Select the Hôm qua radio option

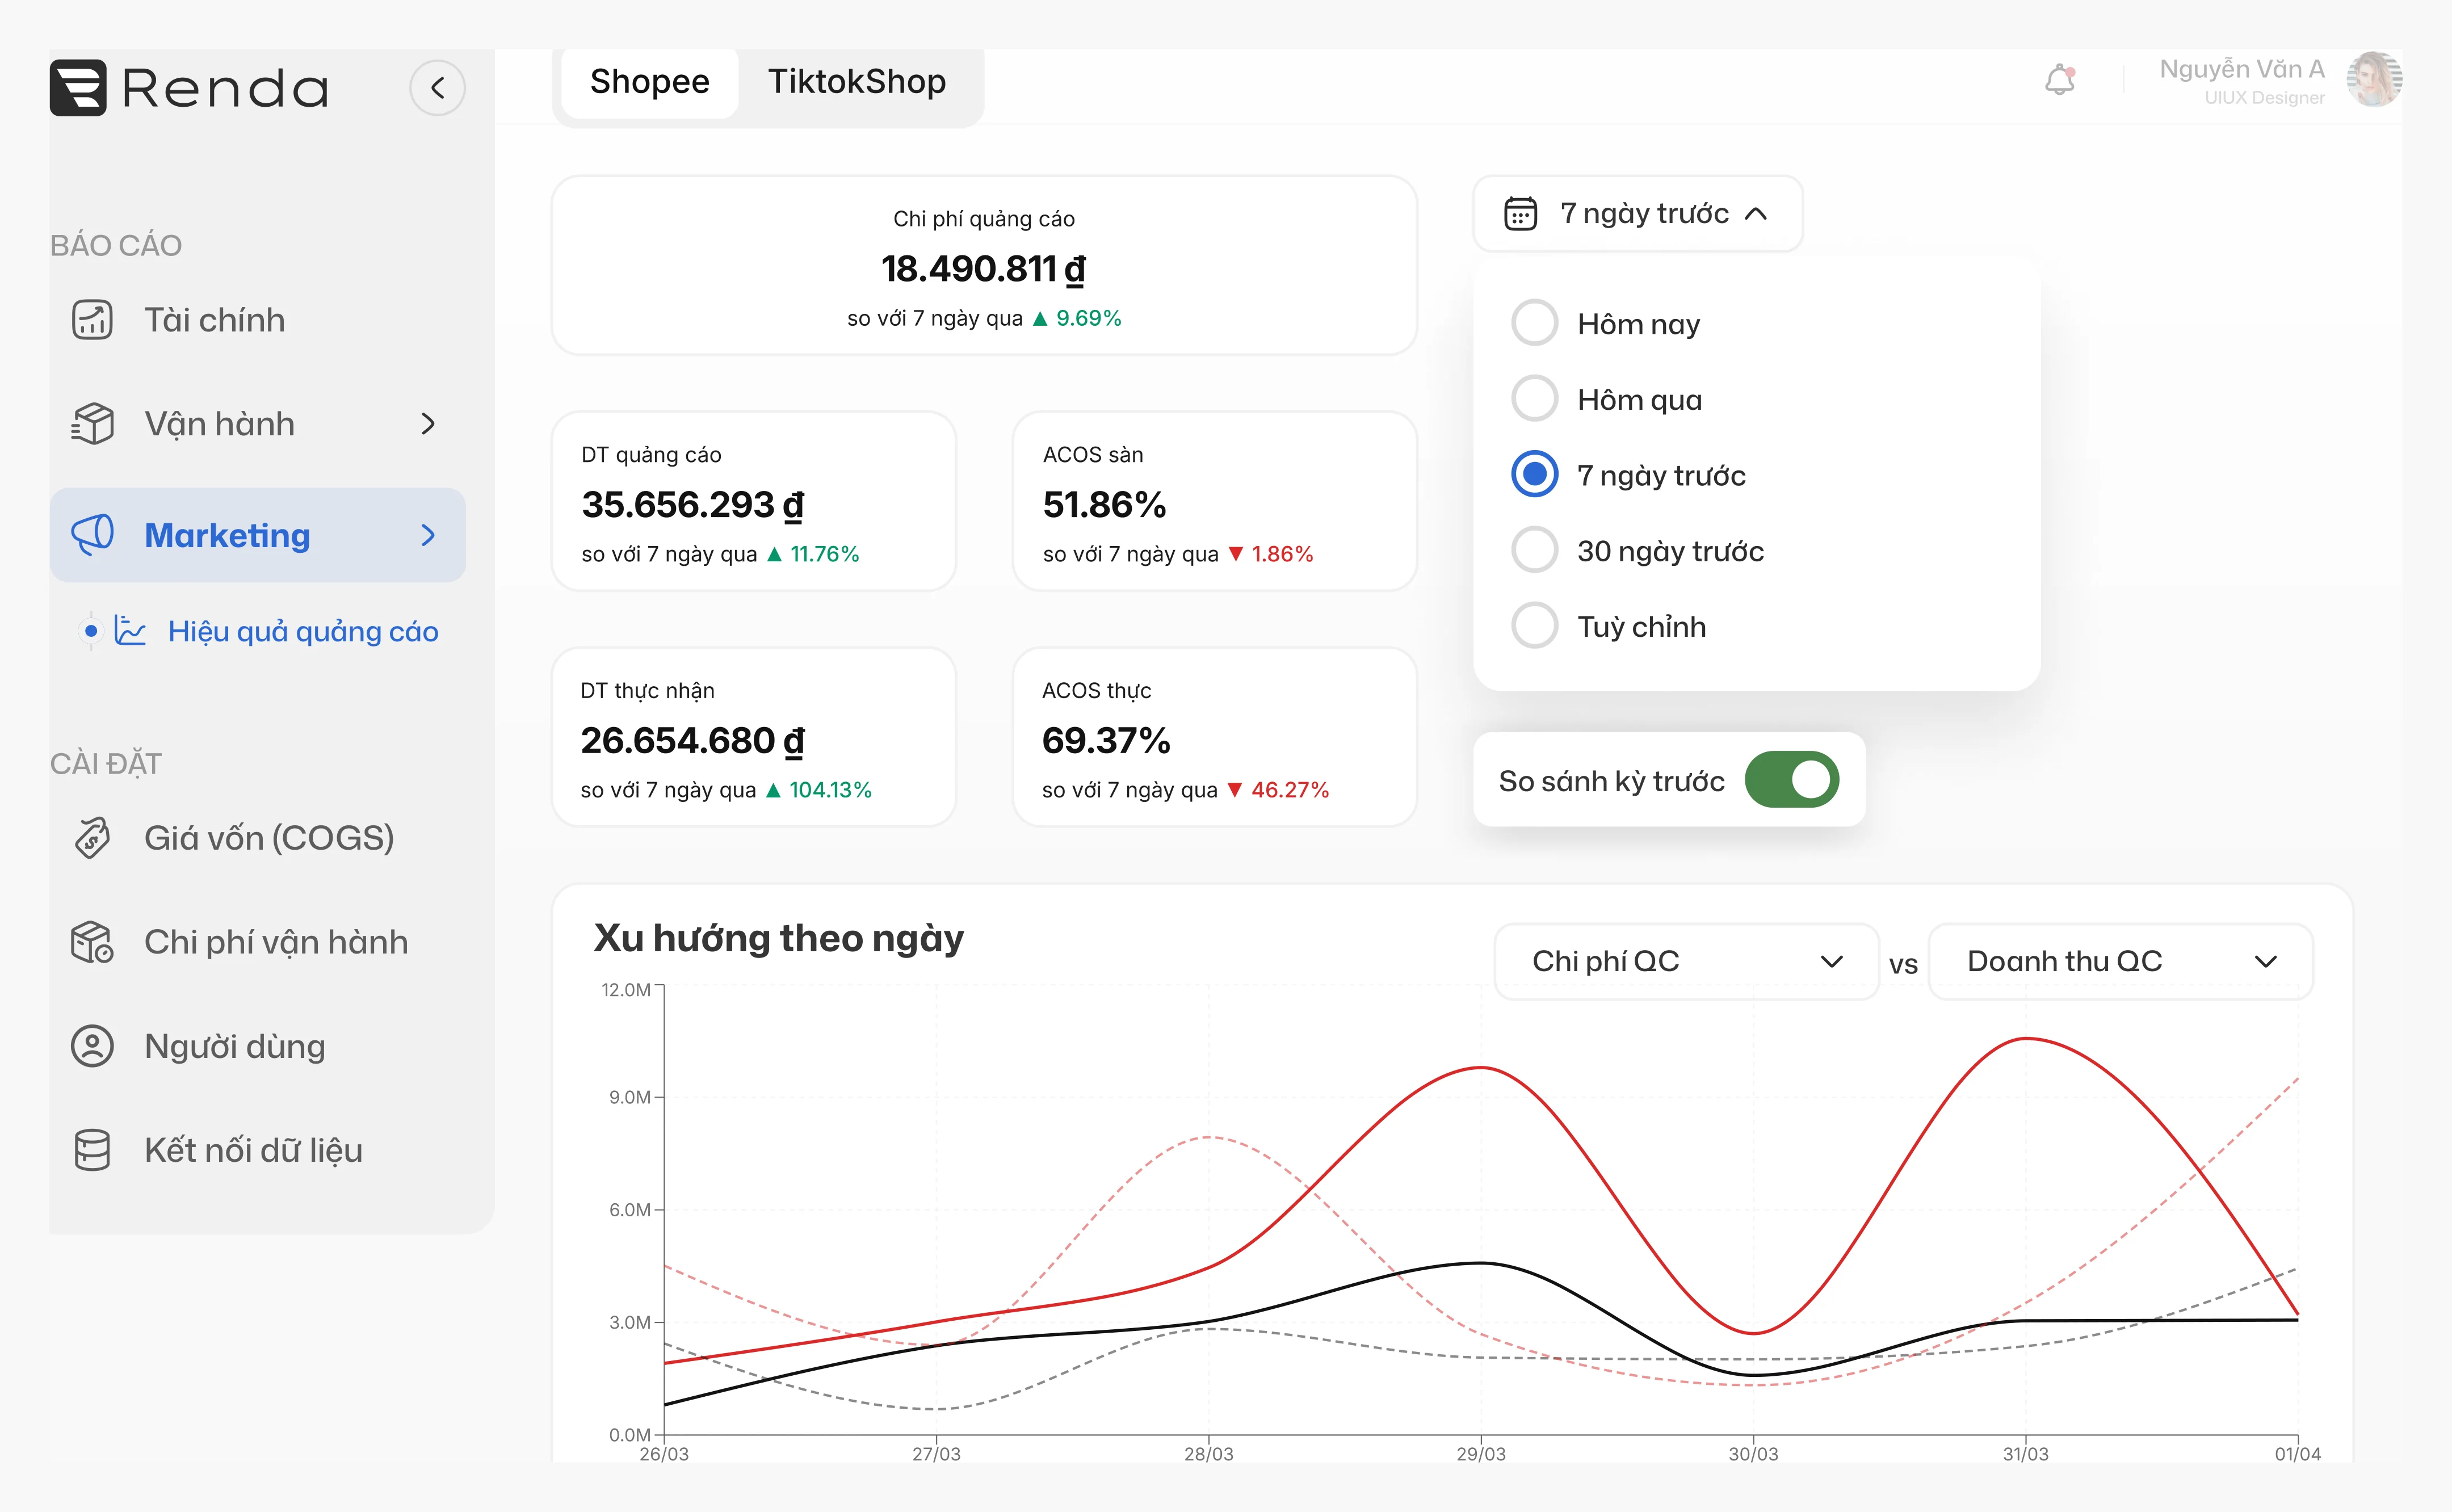1535,399
